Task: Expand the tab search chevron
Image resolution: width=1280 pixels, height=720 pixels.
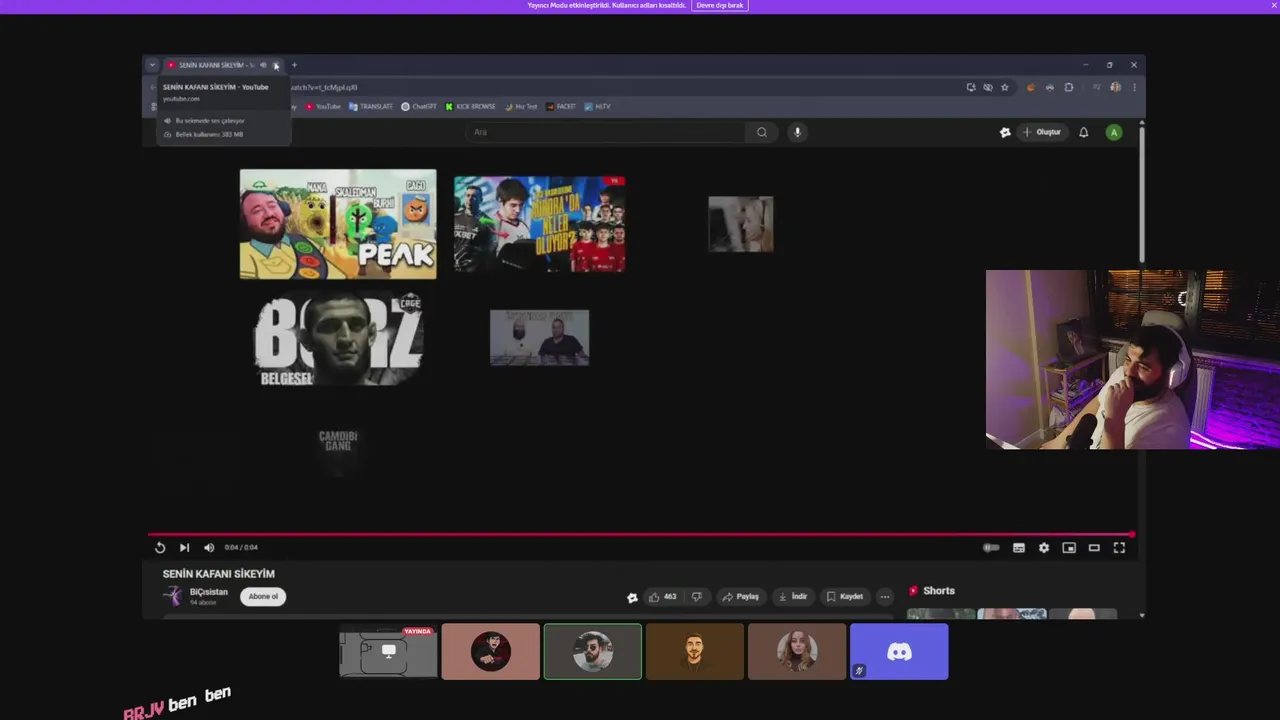Action: click(152, 65)
